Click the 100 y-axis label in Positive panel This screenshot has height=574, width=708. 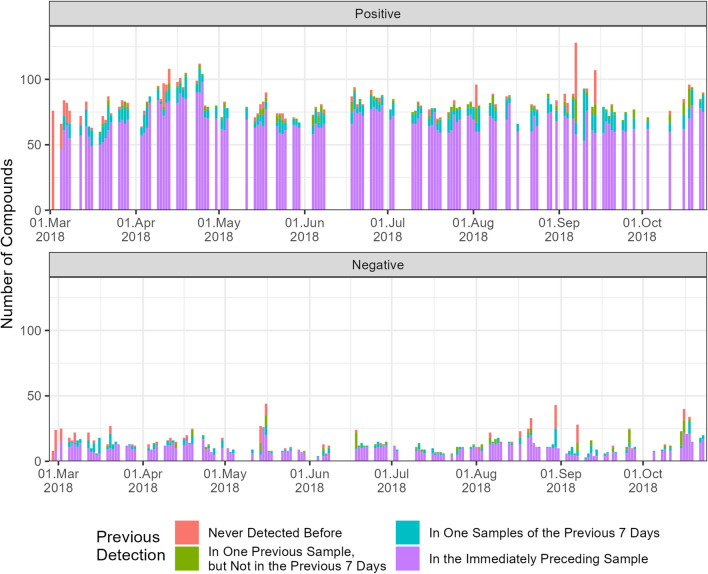point(32,79)
